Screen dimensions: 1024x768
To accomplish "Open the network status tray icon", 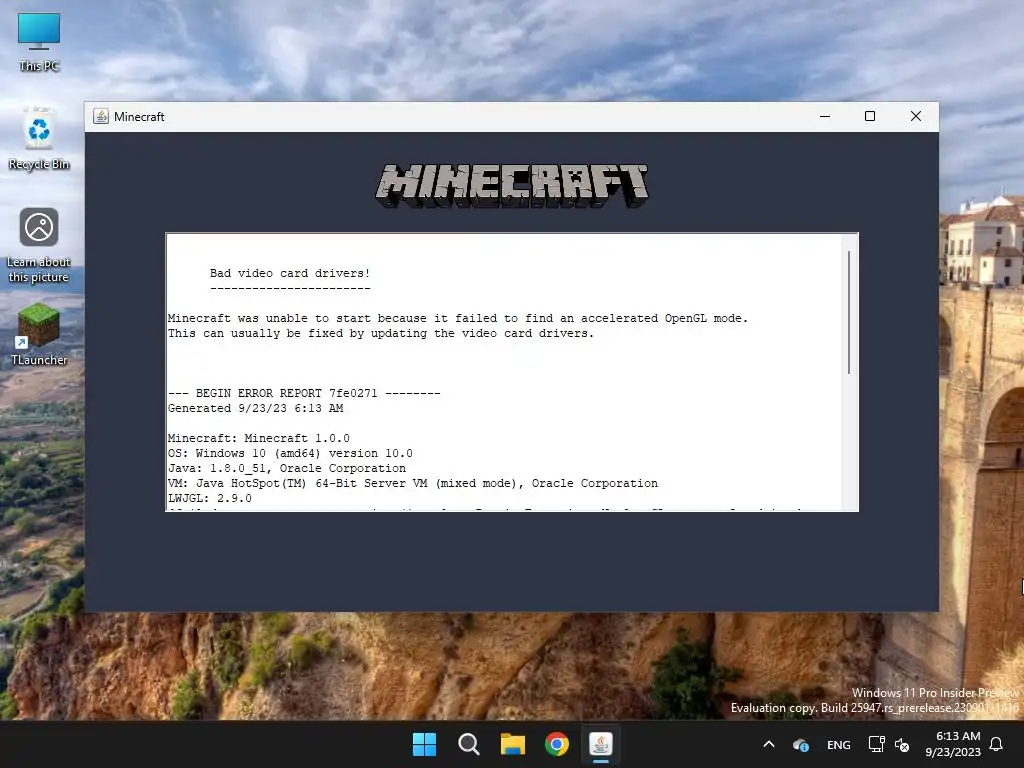I will [x=876, y=744].
